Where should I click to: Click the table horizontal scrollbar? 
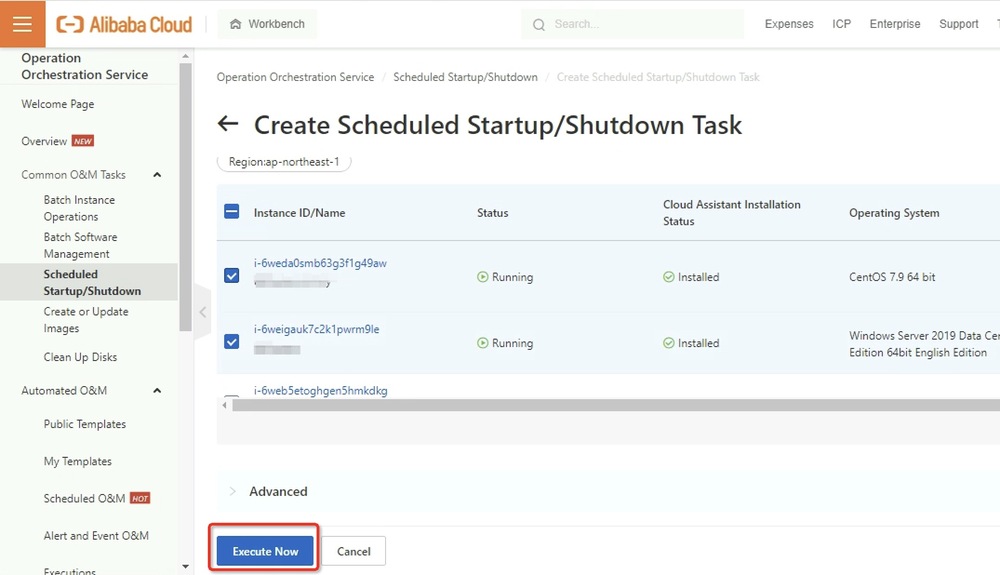pyautogui.click(x=616, y=405)
